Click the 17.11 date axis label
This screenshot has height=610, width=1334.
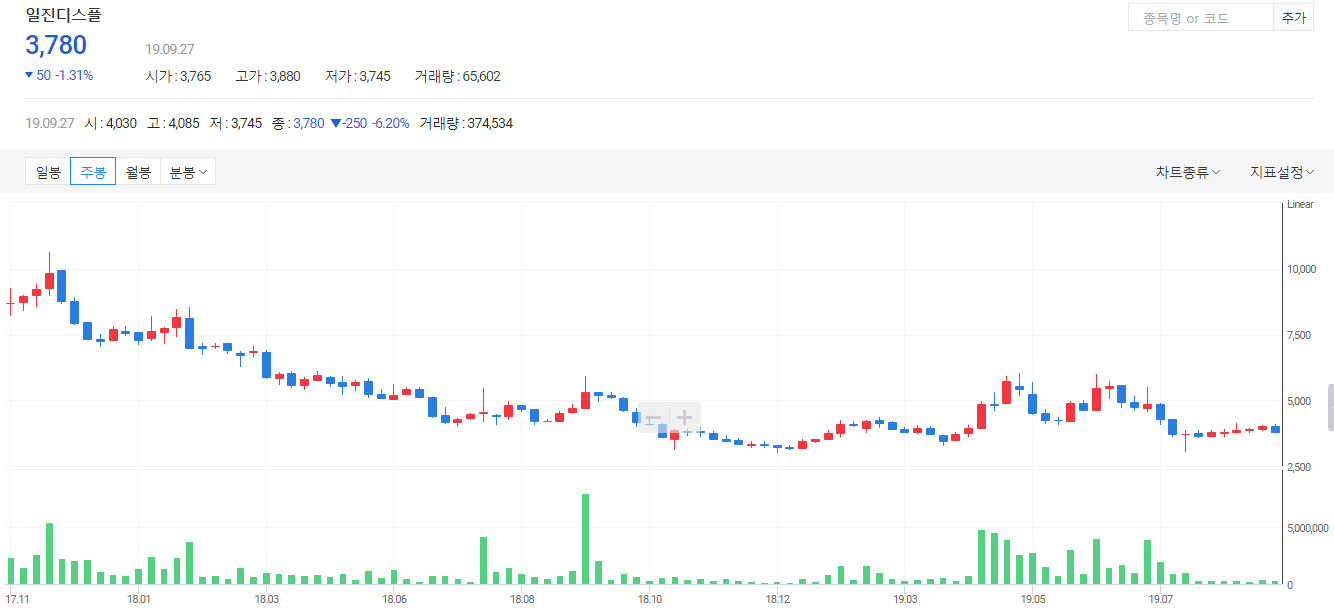pos(17,599)
